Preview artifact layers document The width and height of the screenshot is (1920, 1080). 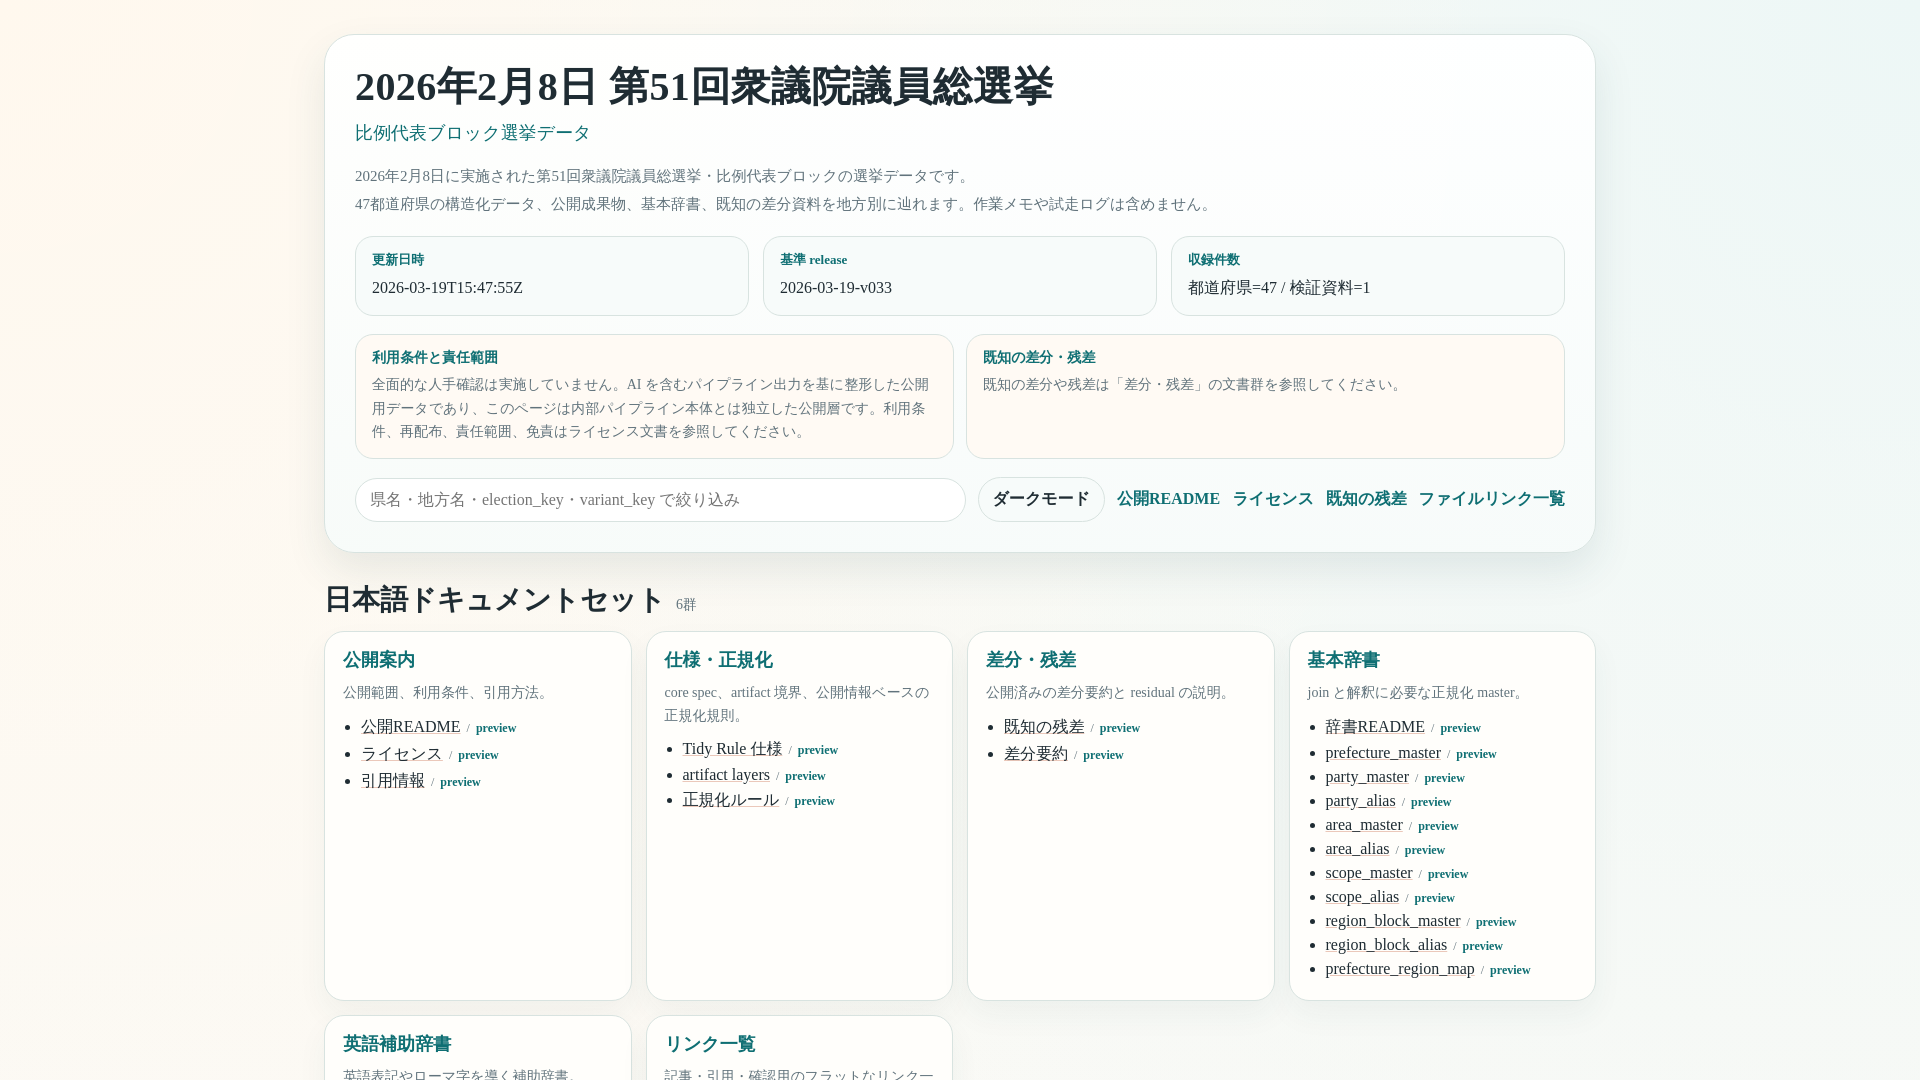pyautogui.click(x=805, y=776)
